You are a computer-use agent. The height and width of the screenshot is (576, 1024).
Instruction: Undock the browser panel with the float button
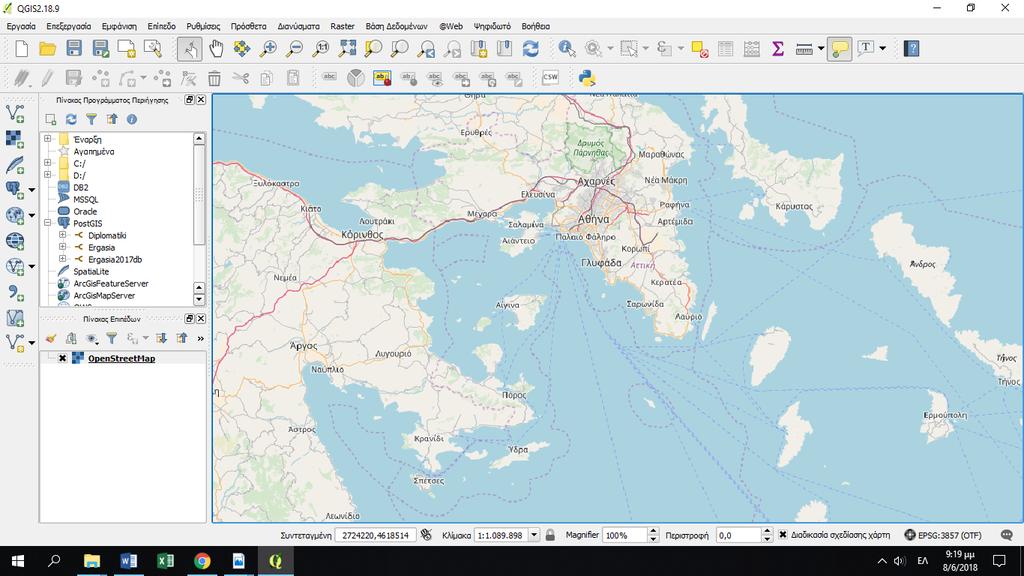coord(189,100)
